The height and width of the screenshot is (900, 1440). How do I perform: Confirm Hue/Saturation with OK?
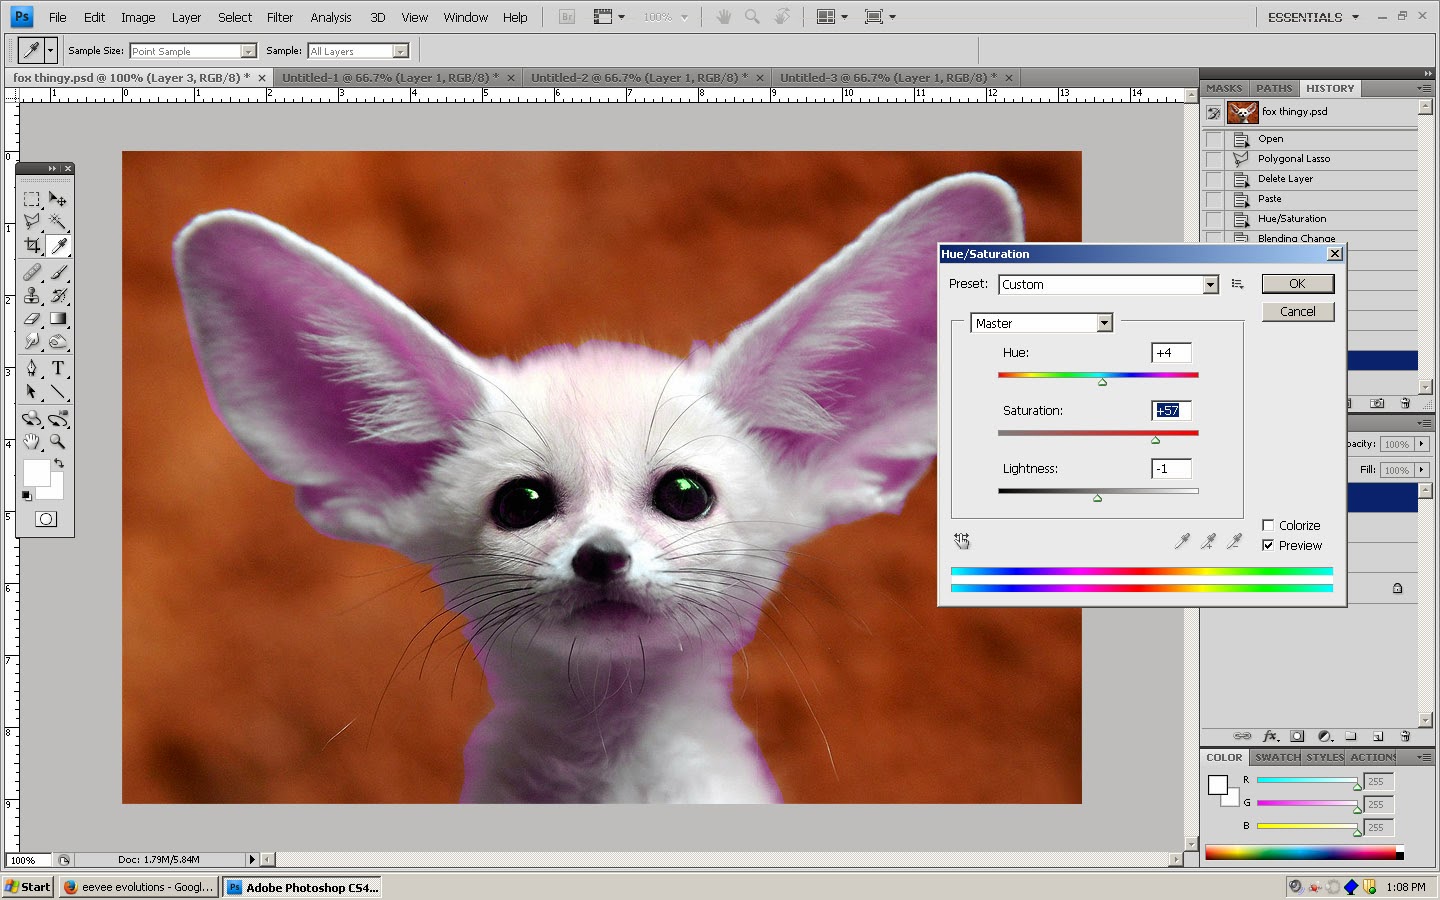point(1297,284)
